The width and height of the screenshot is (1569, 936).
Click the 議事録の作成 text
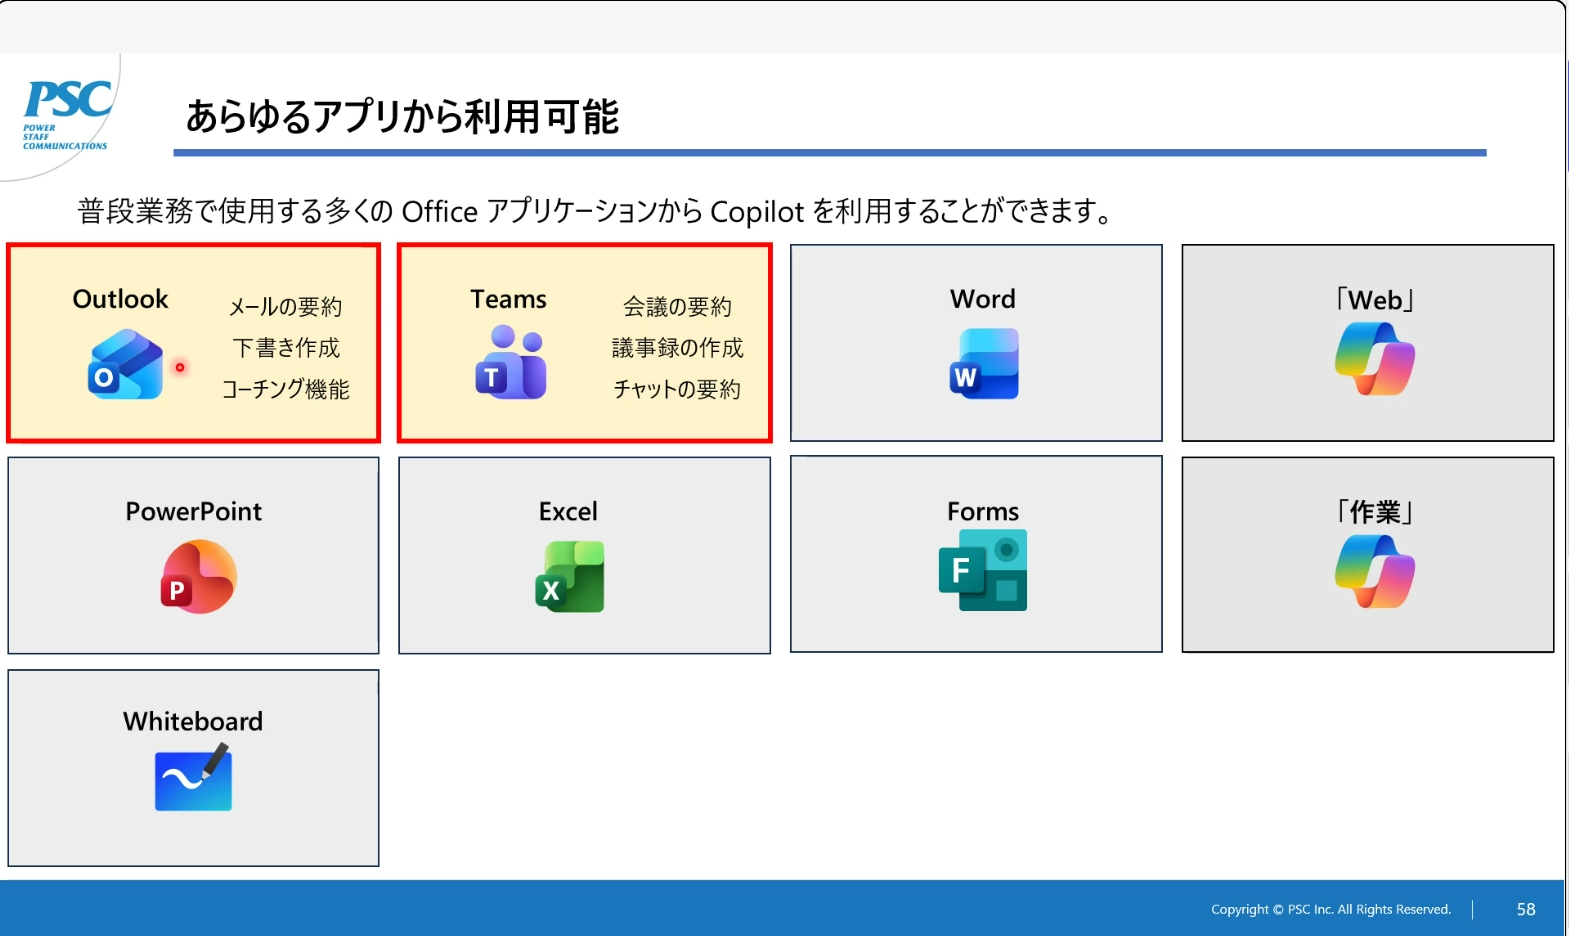(678, 348)
